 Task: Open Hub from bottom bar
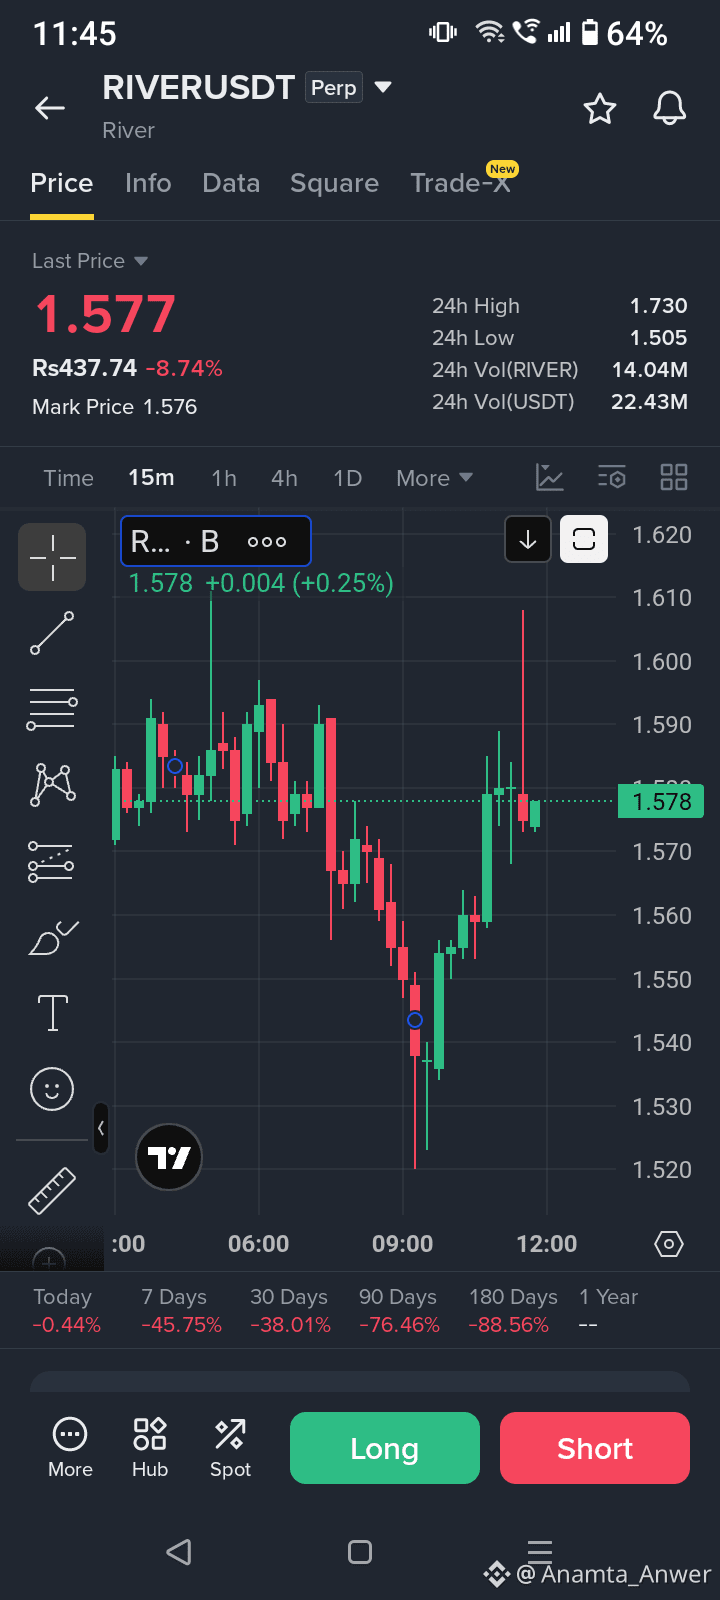pyautogui.click(x=150, y=1448)
